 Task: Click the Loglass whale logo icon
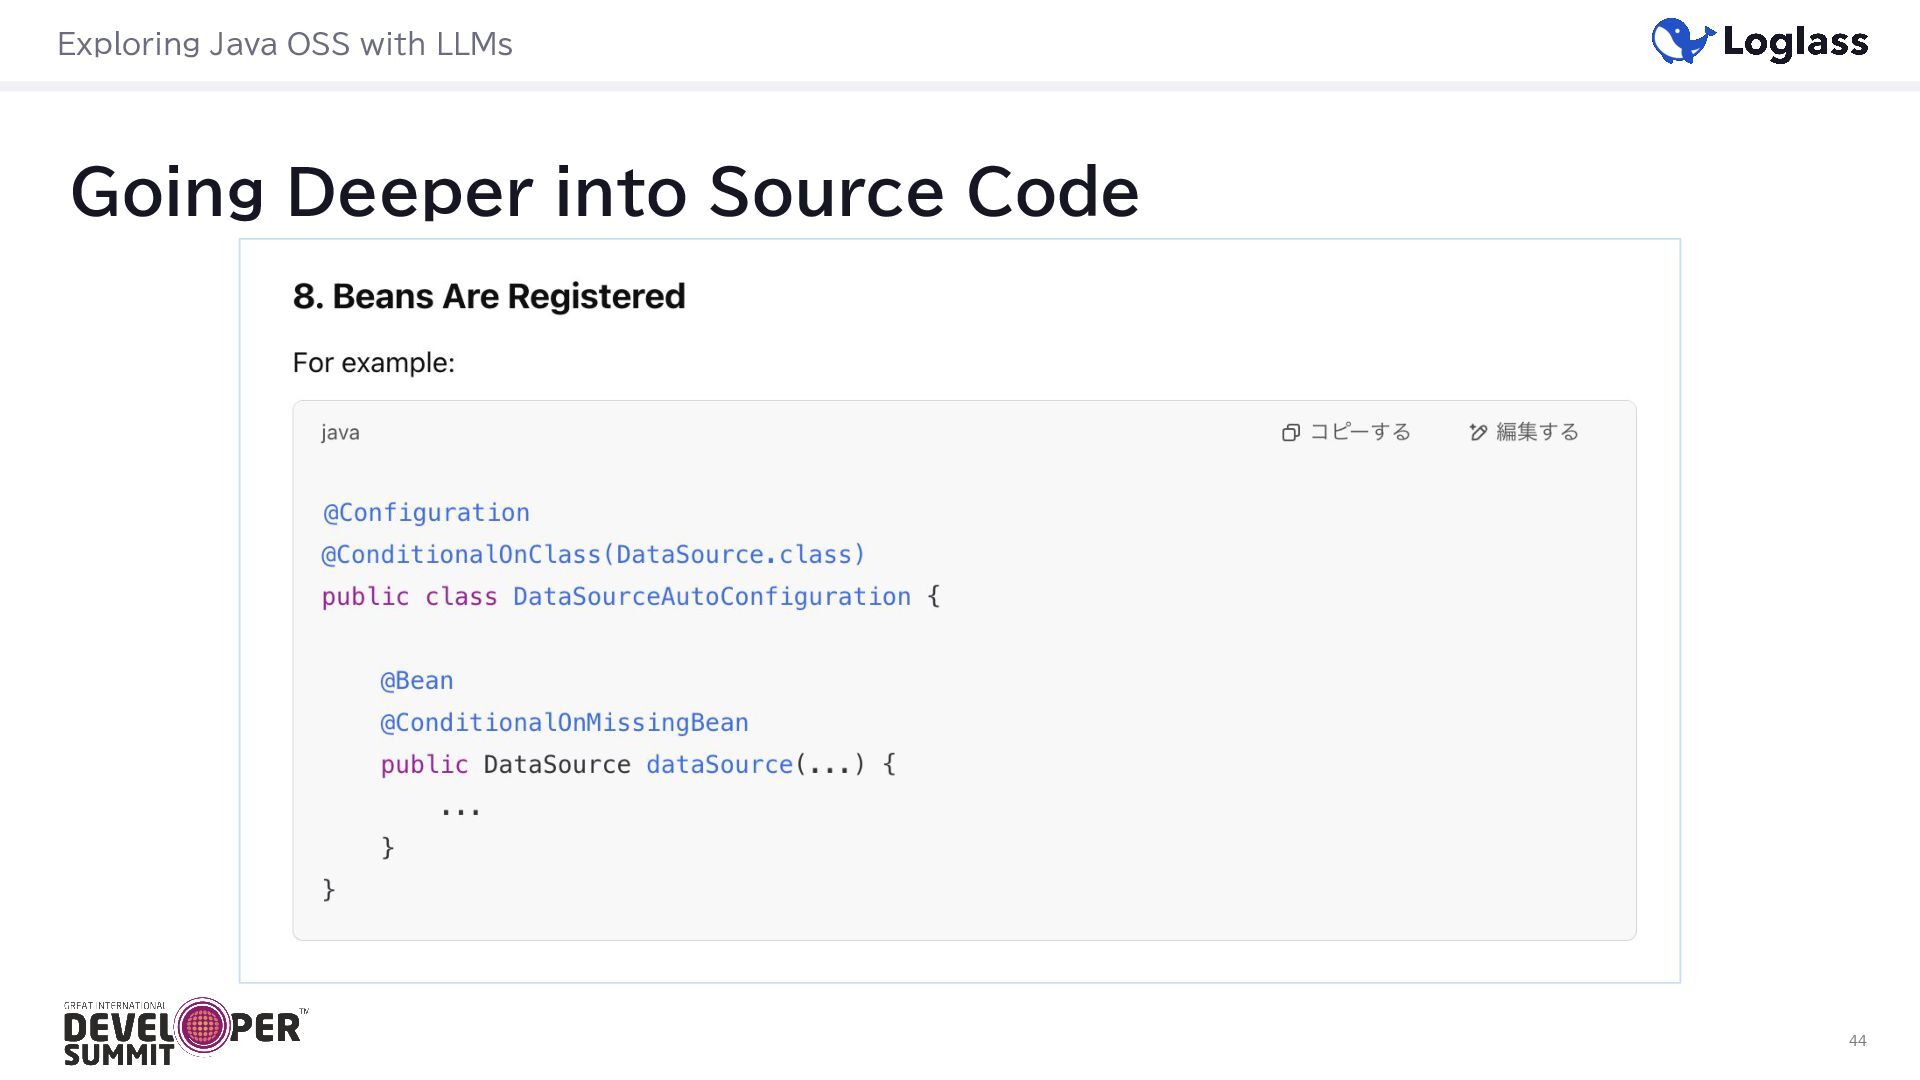(x=1682, y=41)
